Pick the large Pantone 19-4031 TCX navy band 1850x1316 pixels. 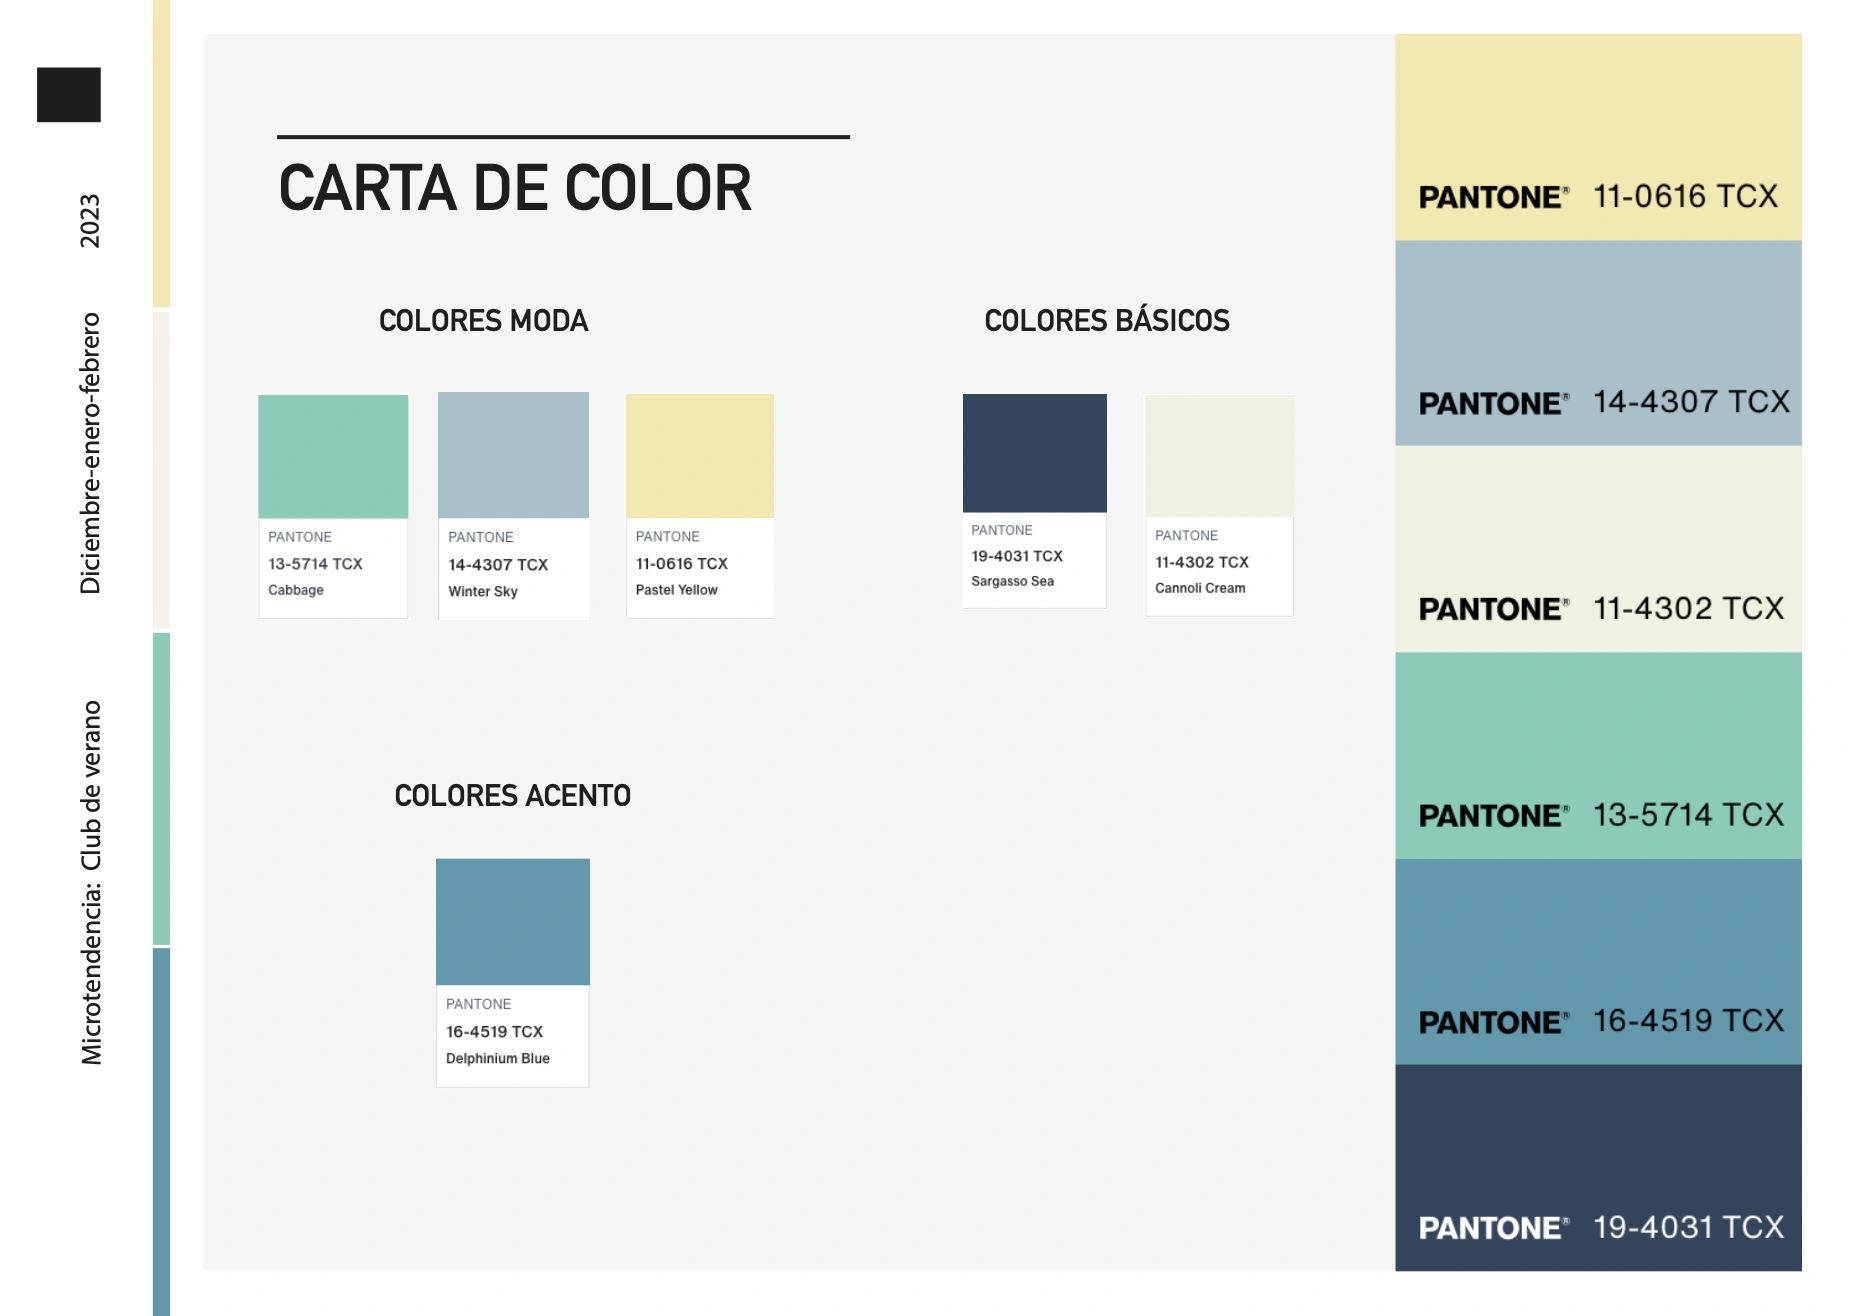pos(1598,1167)
